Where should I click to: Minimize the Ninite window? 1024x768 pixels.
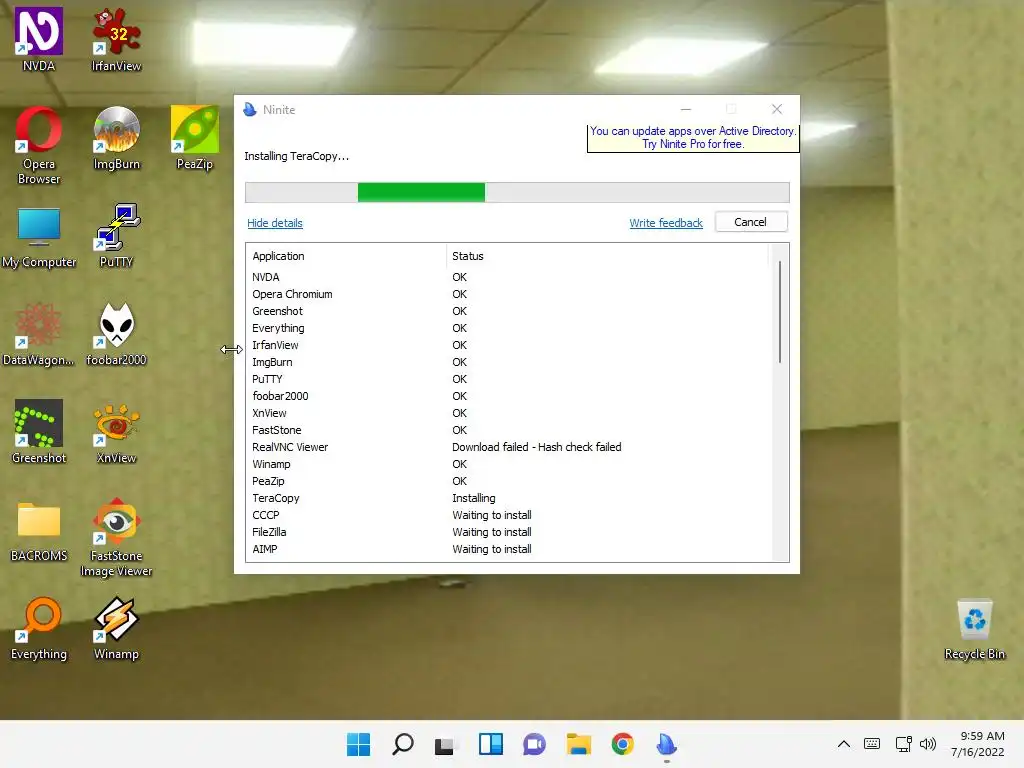coord(686,110)
